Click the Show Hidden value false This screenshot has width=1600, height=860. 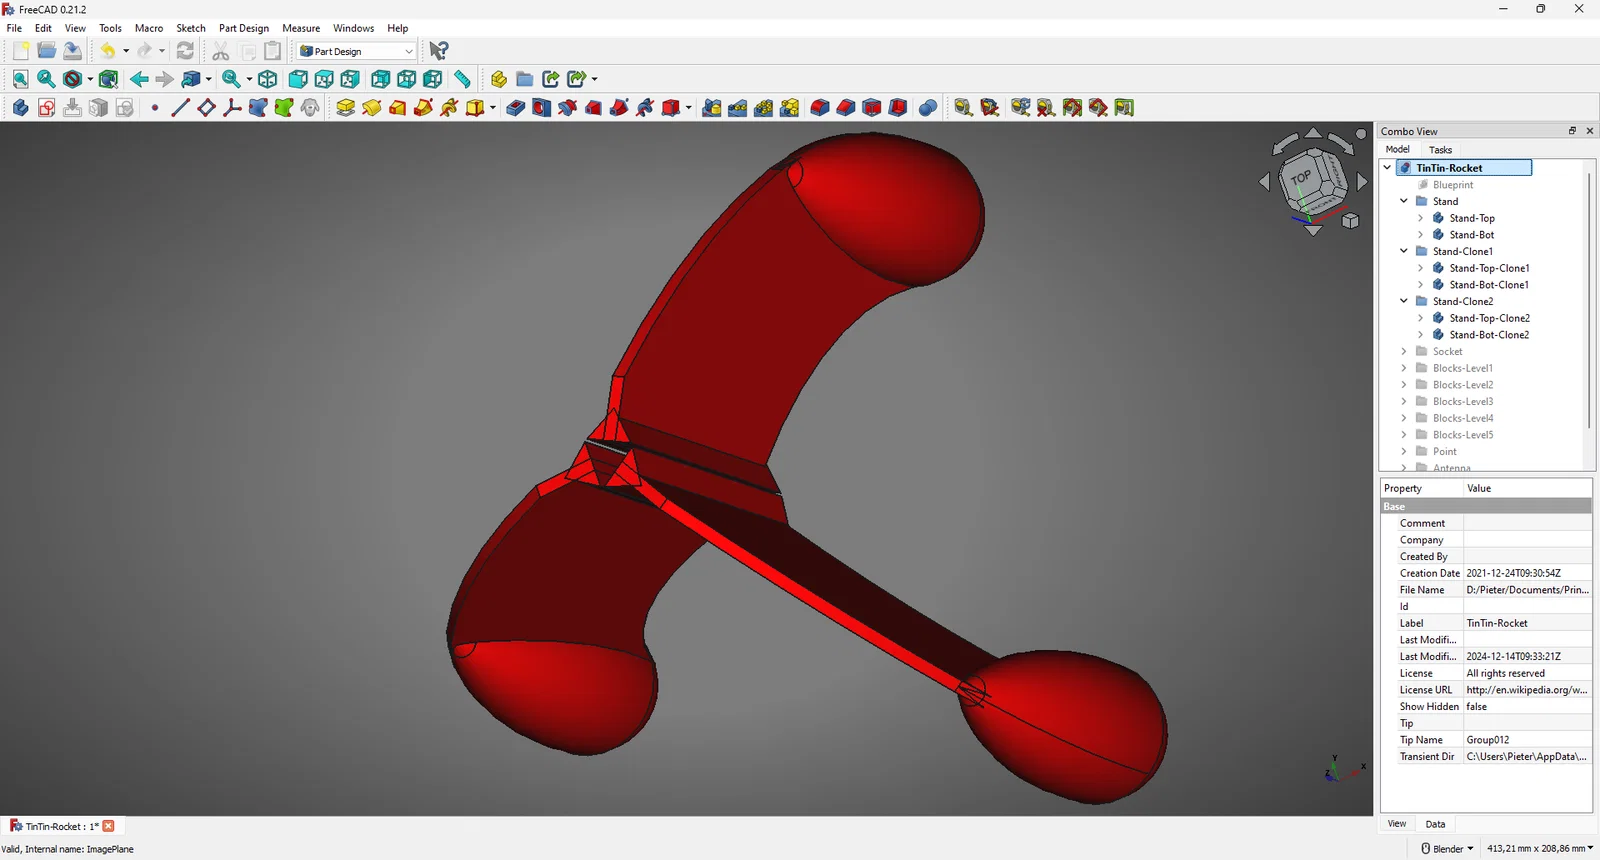tap(1527, 707)
